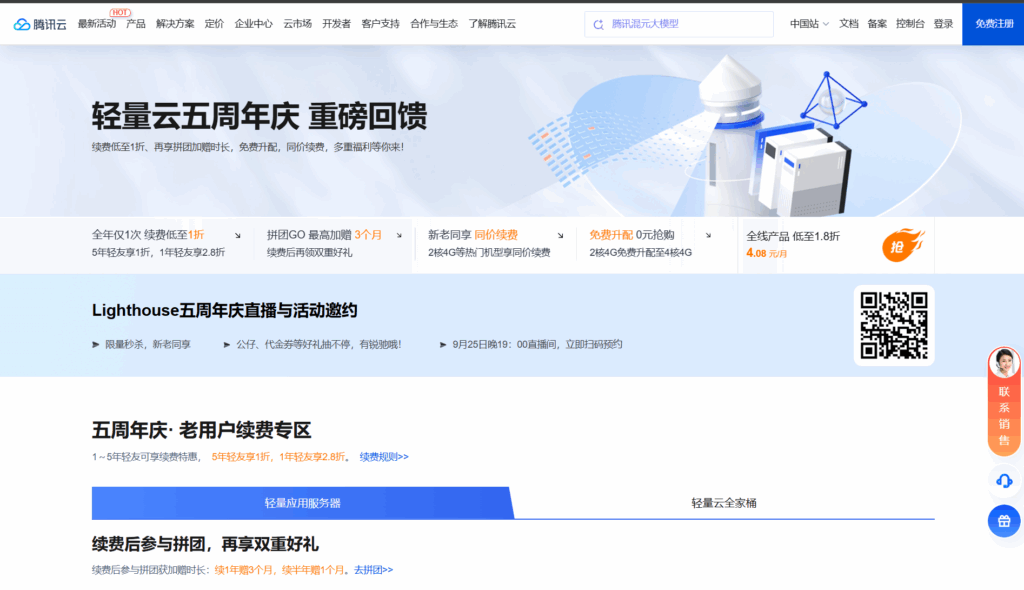1024x590 pixels.
Task: Open the headset customer support icon
Action: [1004, 481]
